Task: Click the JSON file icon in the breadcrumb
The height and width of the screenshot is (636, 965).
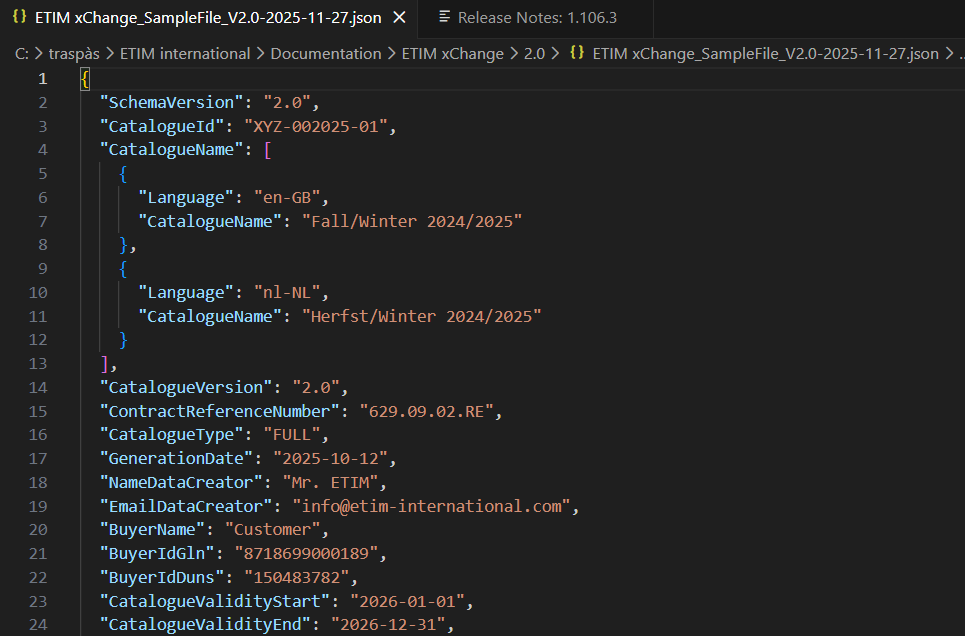Action: click(x=577, y=54)
